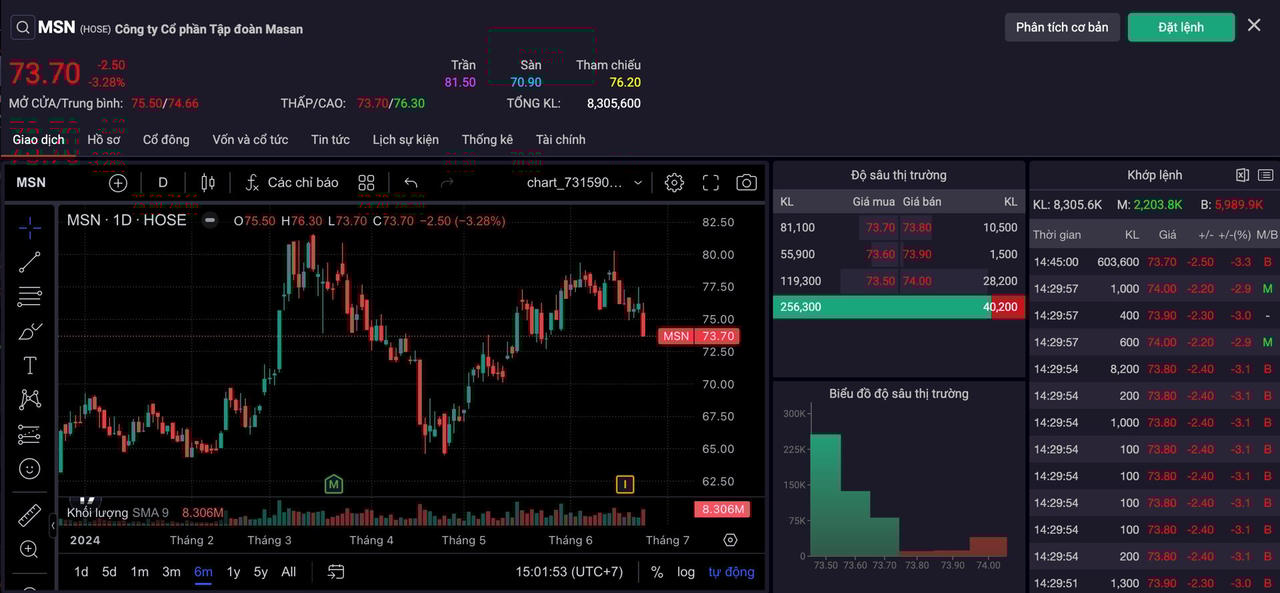
Task: Select the trend line drawing tool
Action: tap(30, 262)
